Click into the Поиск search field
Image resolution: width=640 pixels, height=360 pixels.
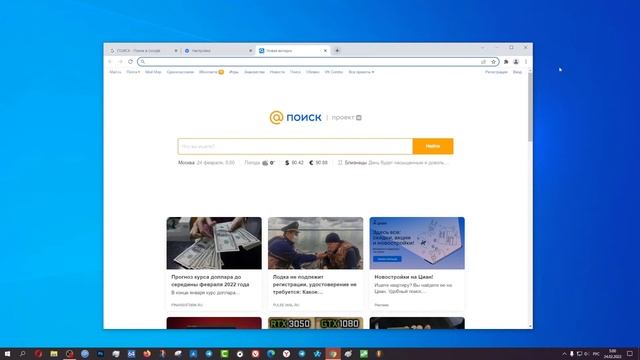(x=295, y=146)
